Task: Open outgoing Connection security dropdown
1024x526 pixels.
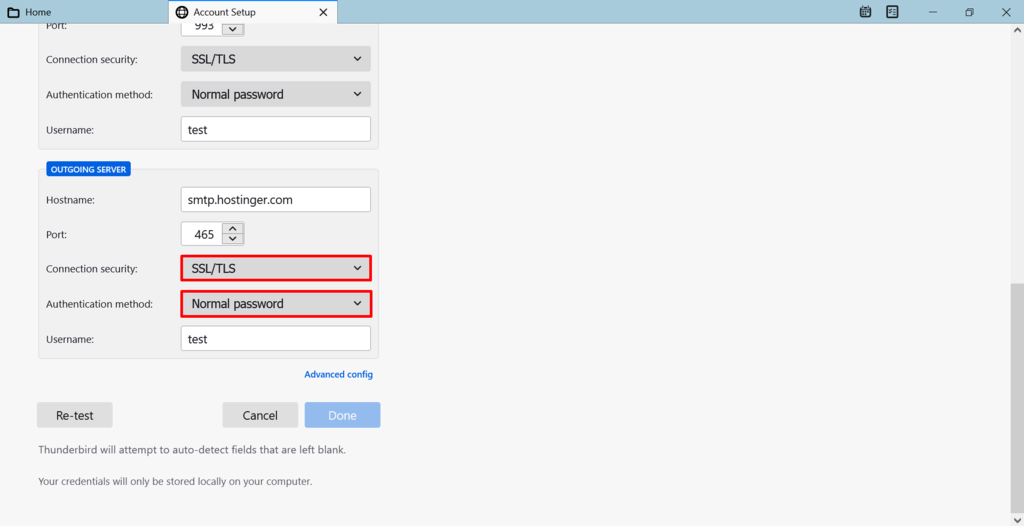Action: pyautogui.click(x=276, y=269)
